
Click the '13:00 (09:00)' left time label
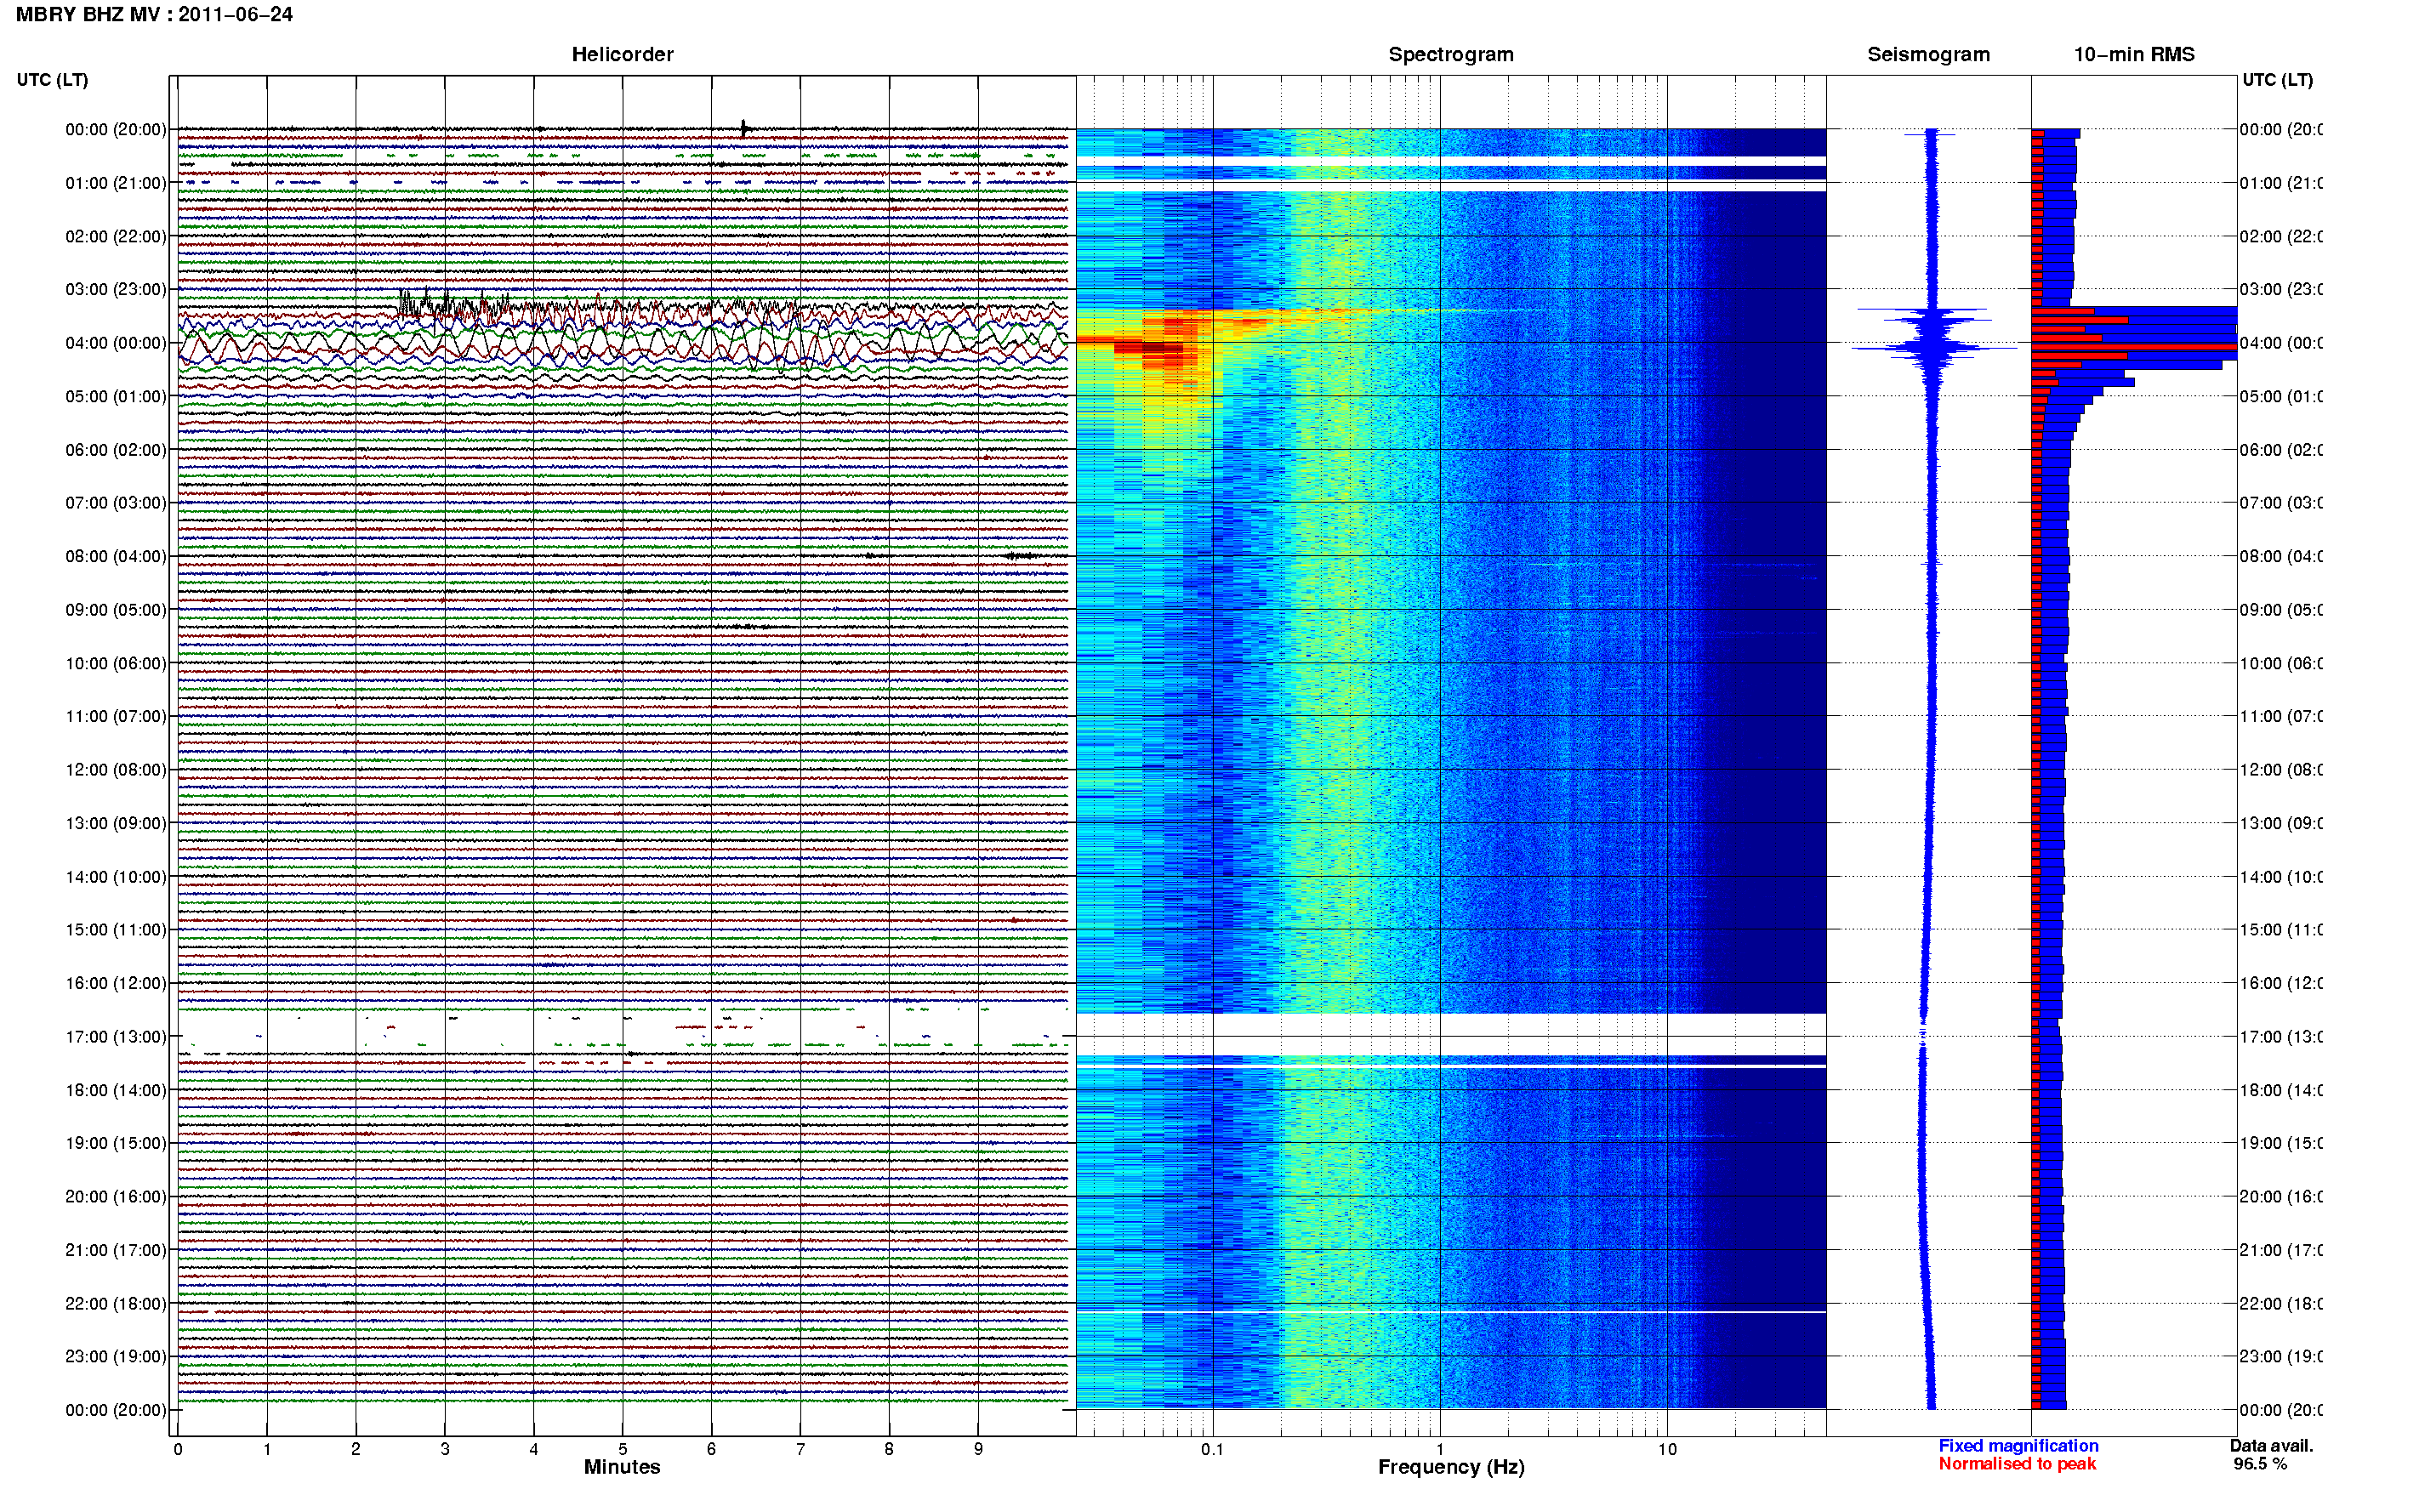click(x=116, y=823)
